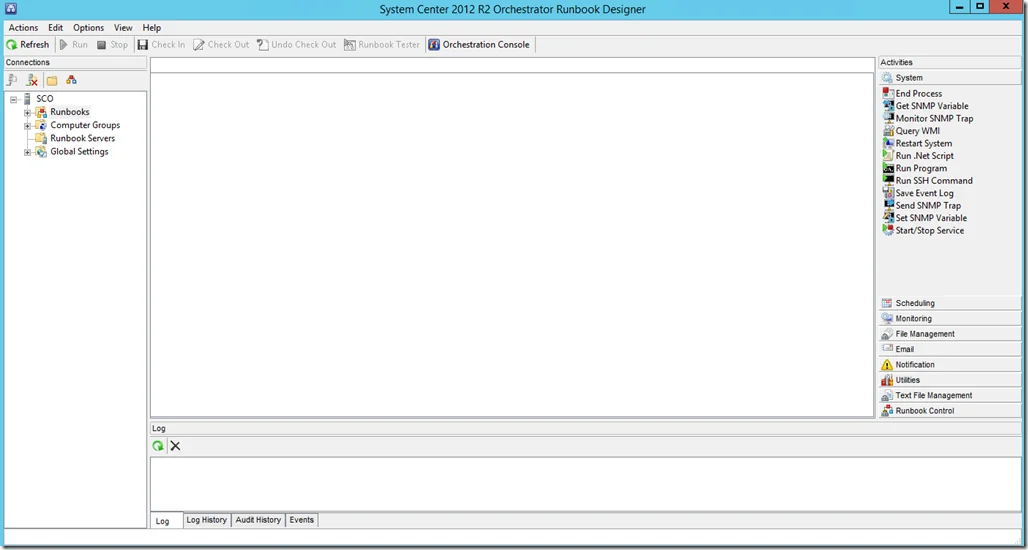The height and width of the screenshot is (550, 1028).
Task: Switch to the Events tab
Action: click(x=302, y=520)
